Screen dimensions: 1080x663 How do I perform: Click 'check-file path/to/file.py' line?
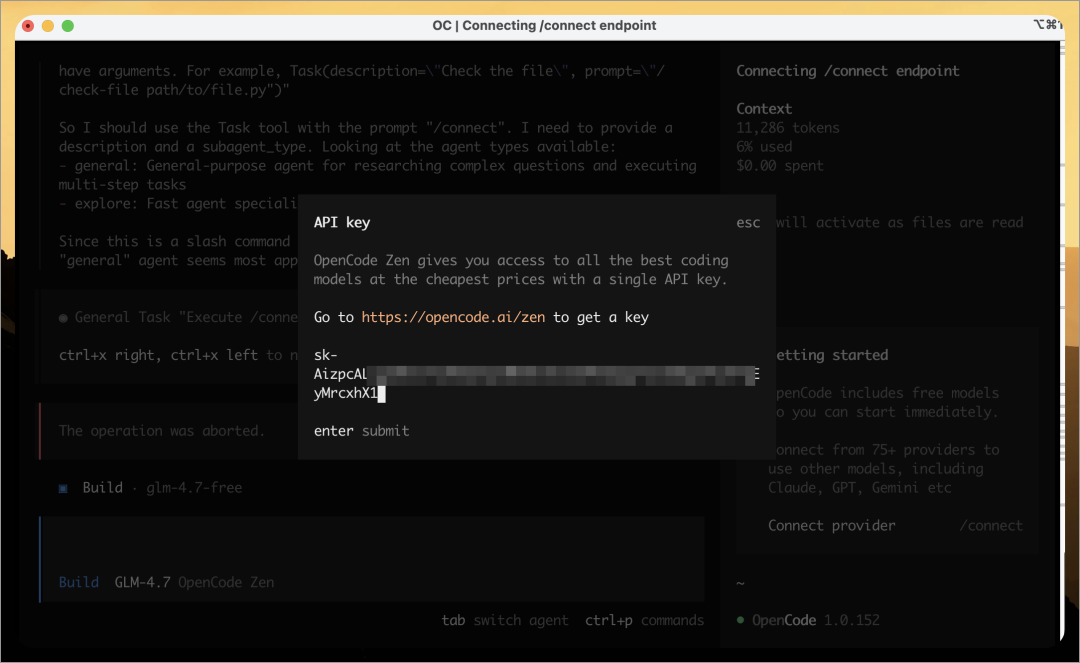click(x=174, y=90)
